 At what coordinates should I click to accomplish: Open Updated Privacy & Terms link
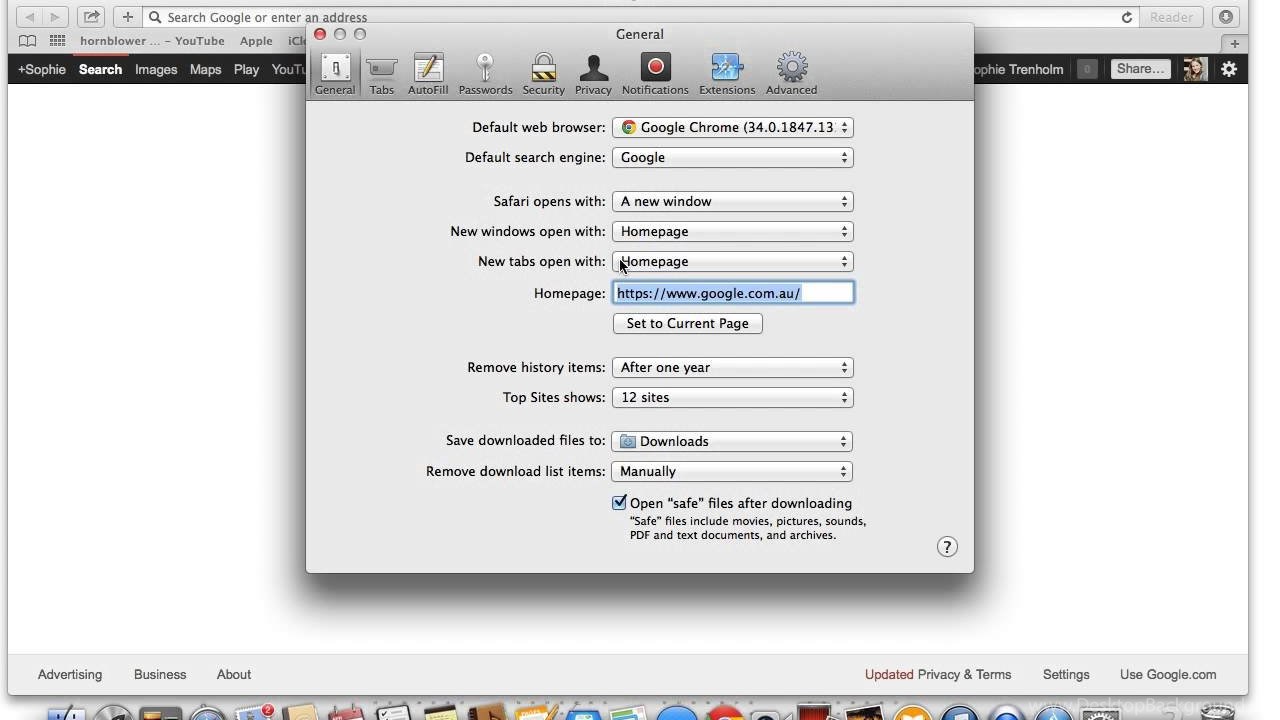[x=938, y=674]
